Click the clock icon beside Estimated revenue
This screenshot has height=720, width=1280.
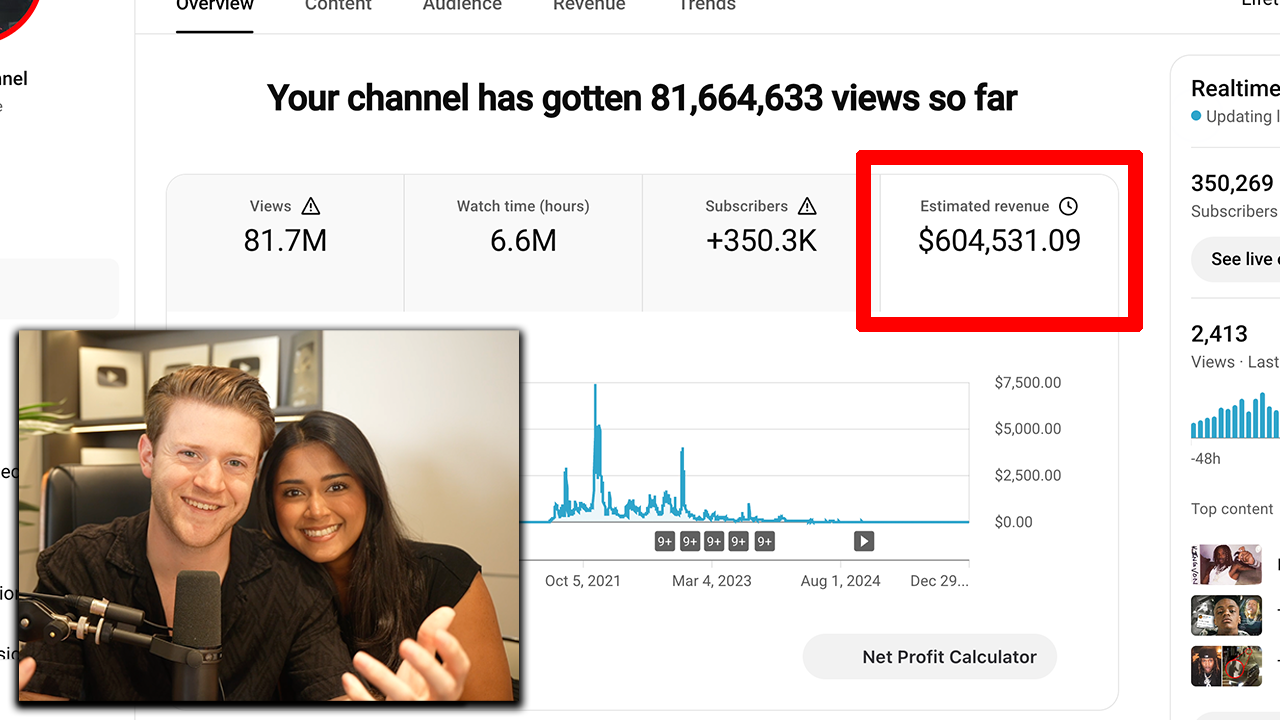1068,206
